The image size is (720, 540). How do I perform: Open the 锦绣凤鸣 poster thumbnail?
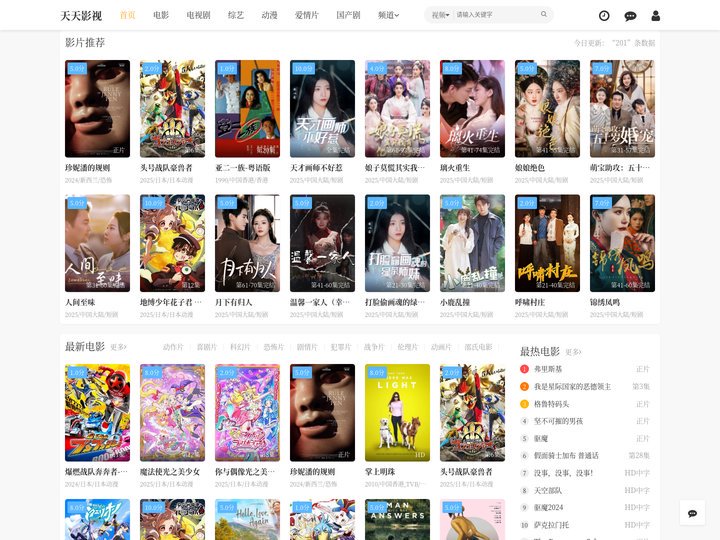[x=622, y=243]
